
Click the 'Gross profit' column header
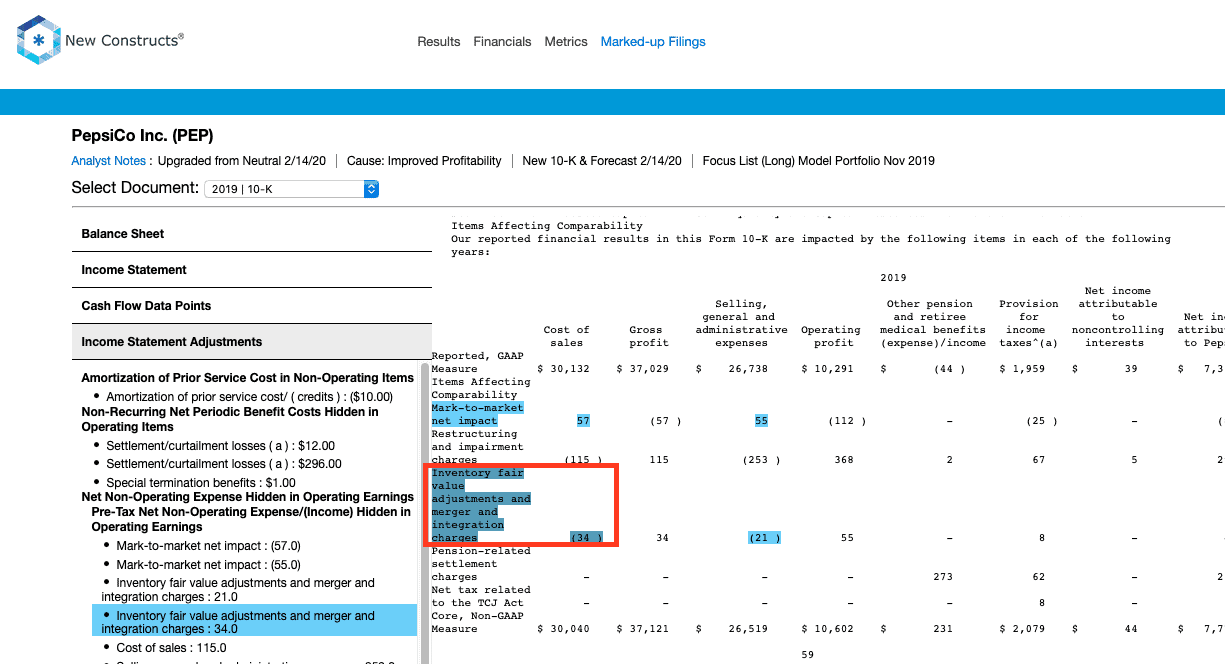649,336
